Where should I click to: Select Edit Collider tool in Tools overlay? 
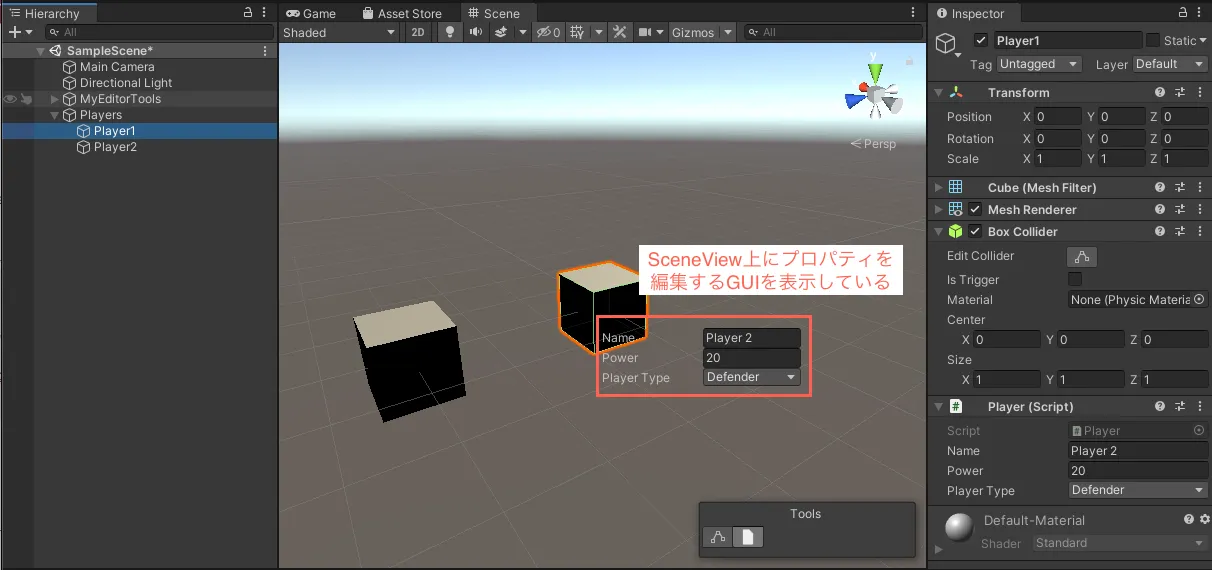[717, 537]
